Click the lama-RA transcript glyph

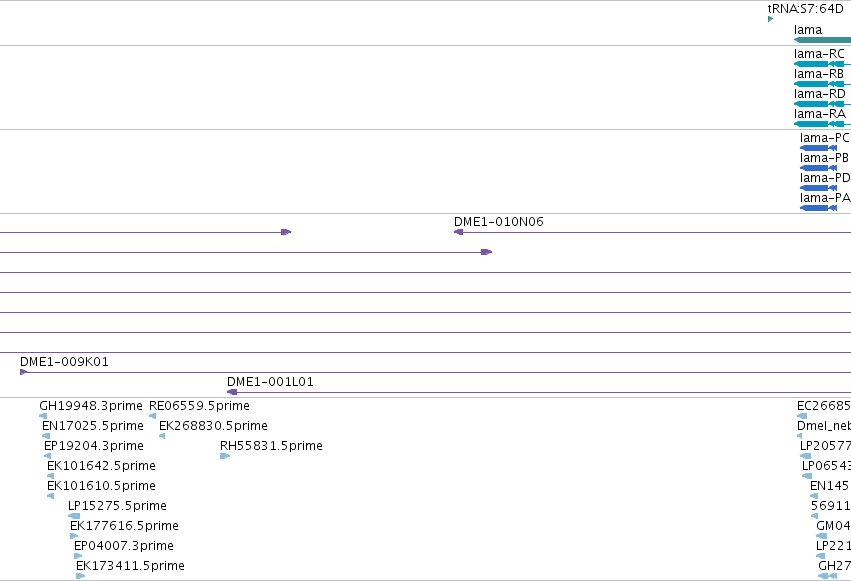822,124
